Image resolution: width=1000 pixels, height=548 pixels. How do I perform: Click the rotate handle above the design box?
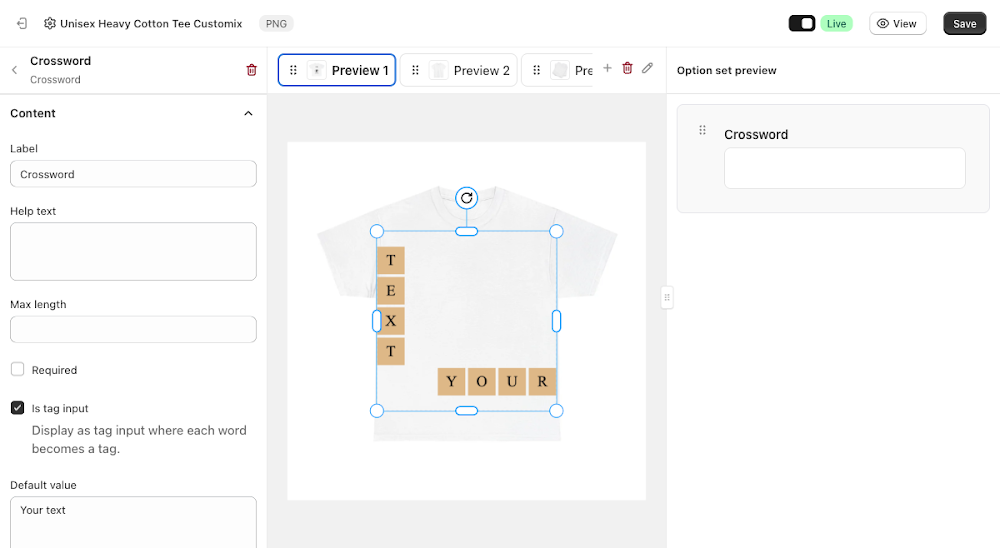pyautogui.click(x=467, y=198)
